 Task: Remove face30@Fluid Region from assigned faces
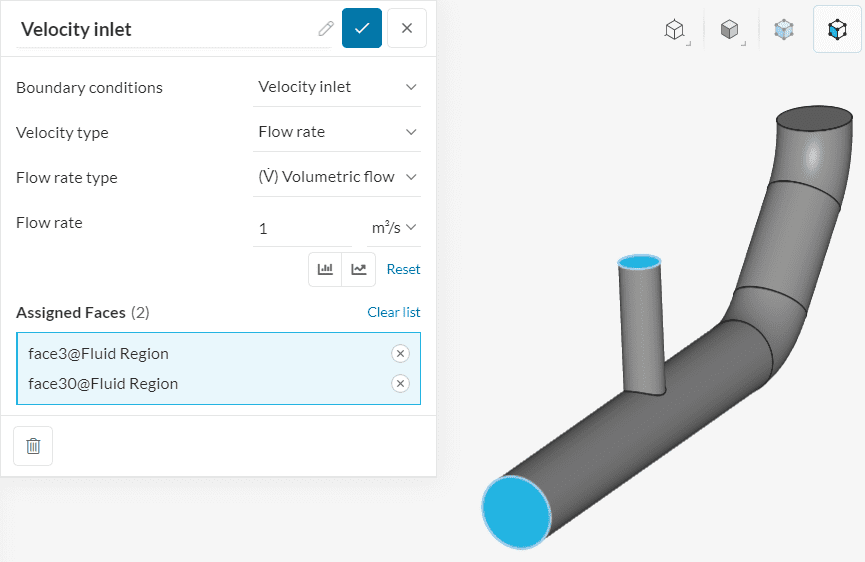pyautogui.click(x=400, y=383)
